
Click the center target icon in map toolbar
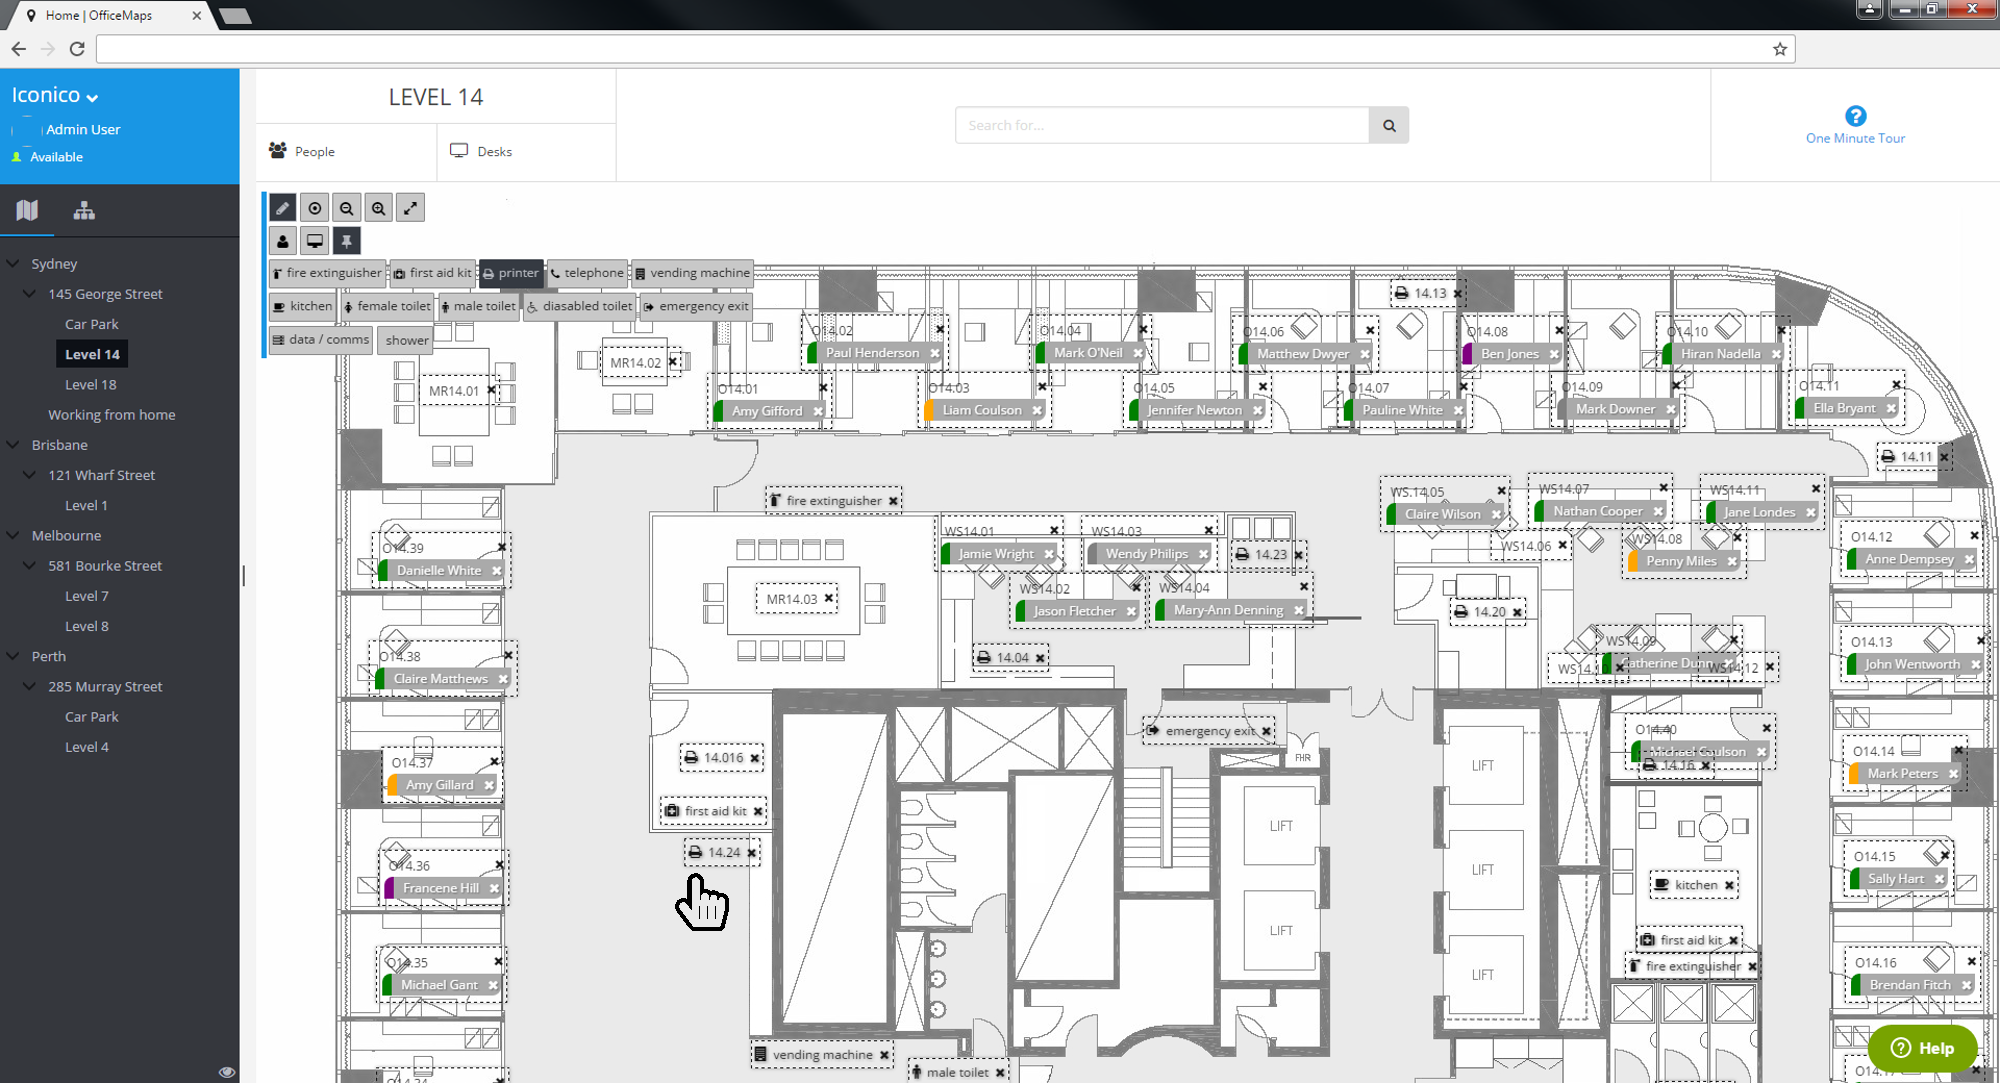(x=314, y=207)
